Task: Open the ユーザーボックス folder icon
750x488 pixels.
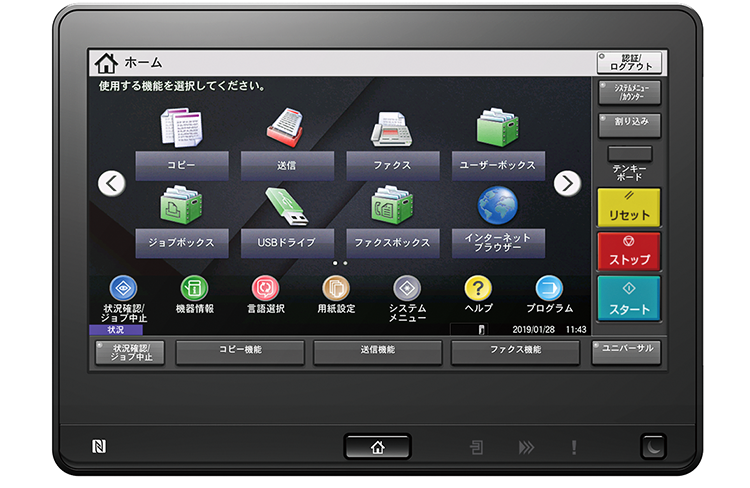Action: tap(497, 129)
